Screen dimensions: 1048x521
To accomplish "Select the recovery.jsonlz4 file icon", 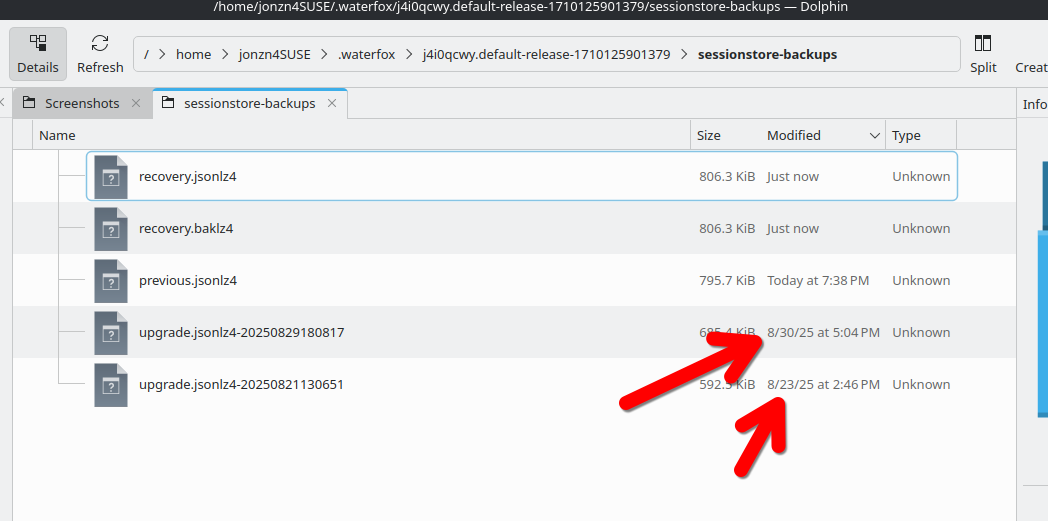I will click(x=111, y=177).
